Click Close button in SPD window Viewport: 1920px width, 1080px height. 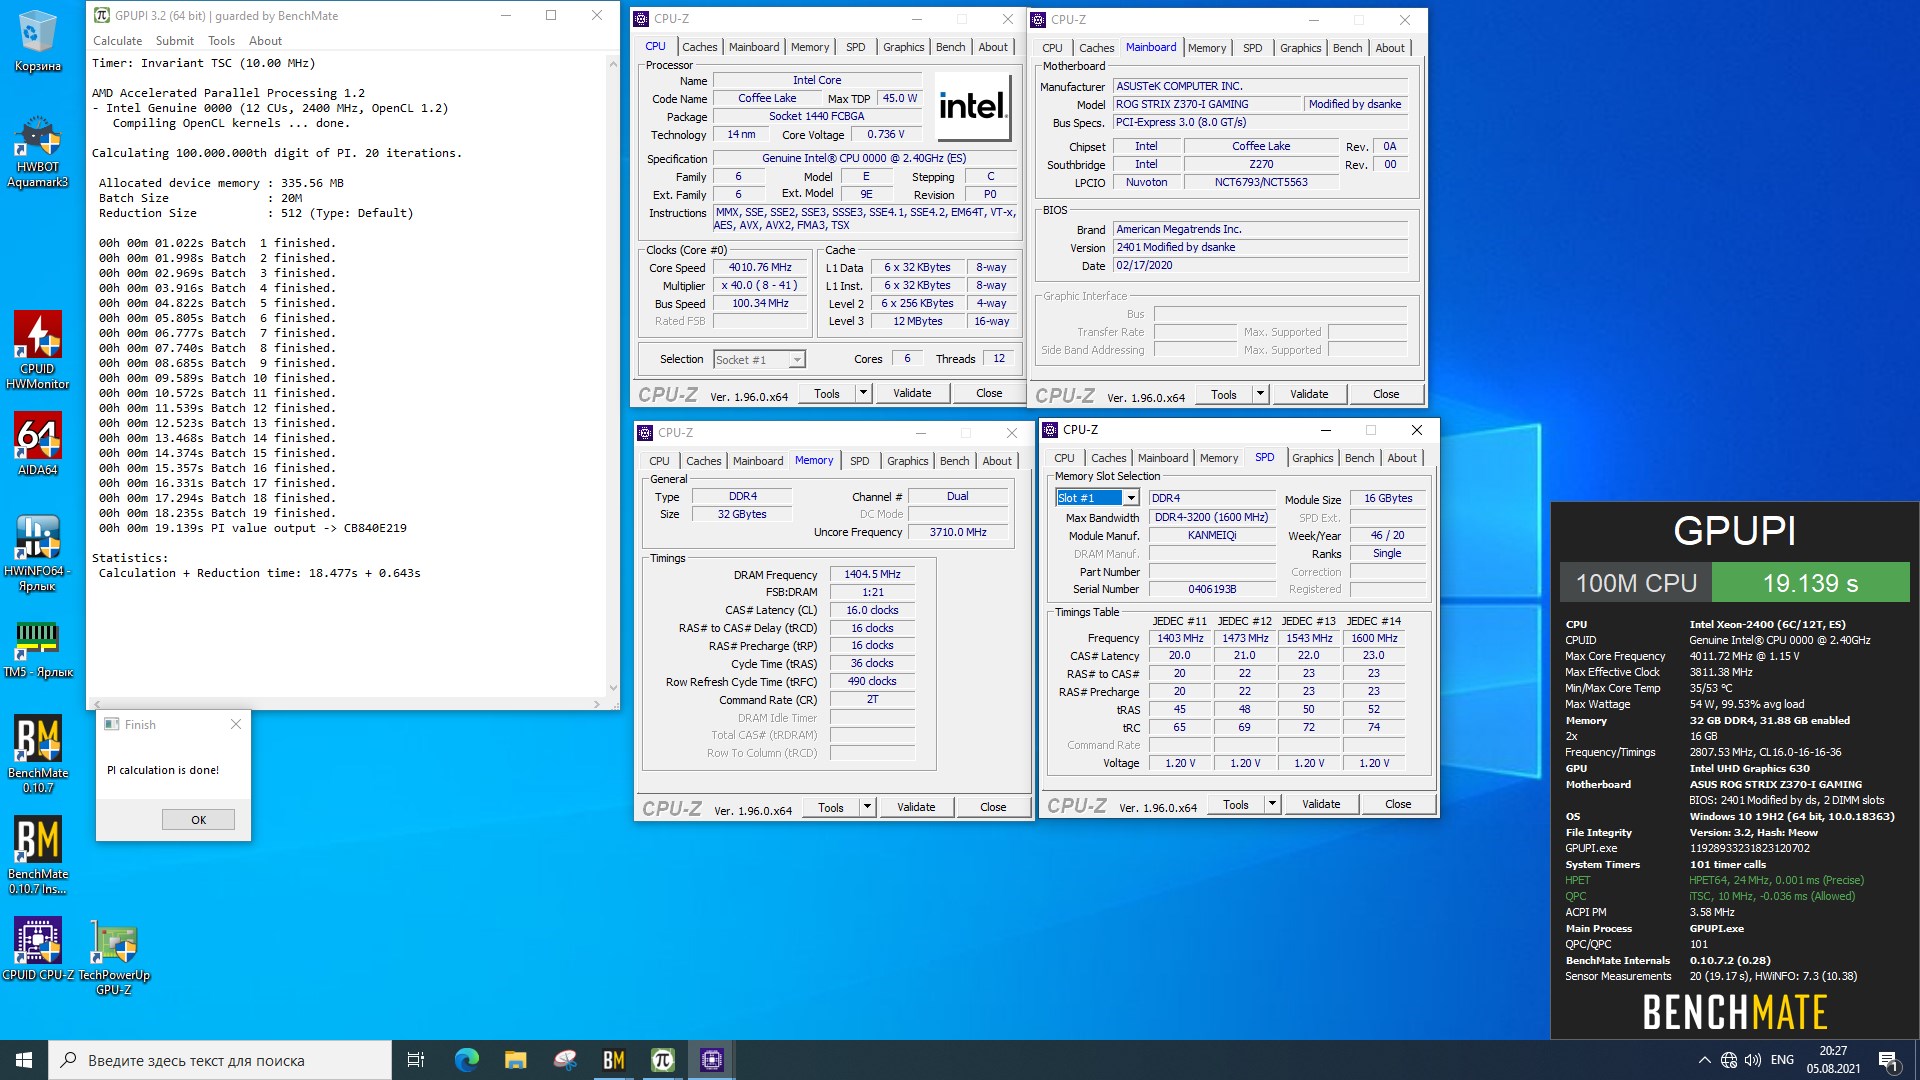tap(1398, 805)
